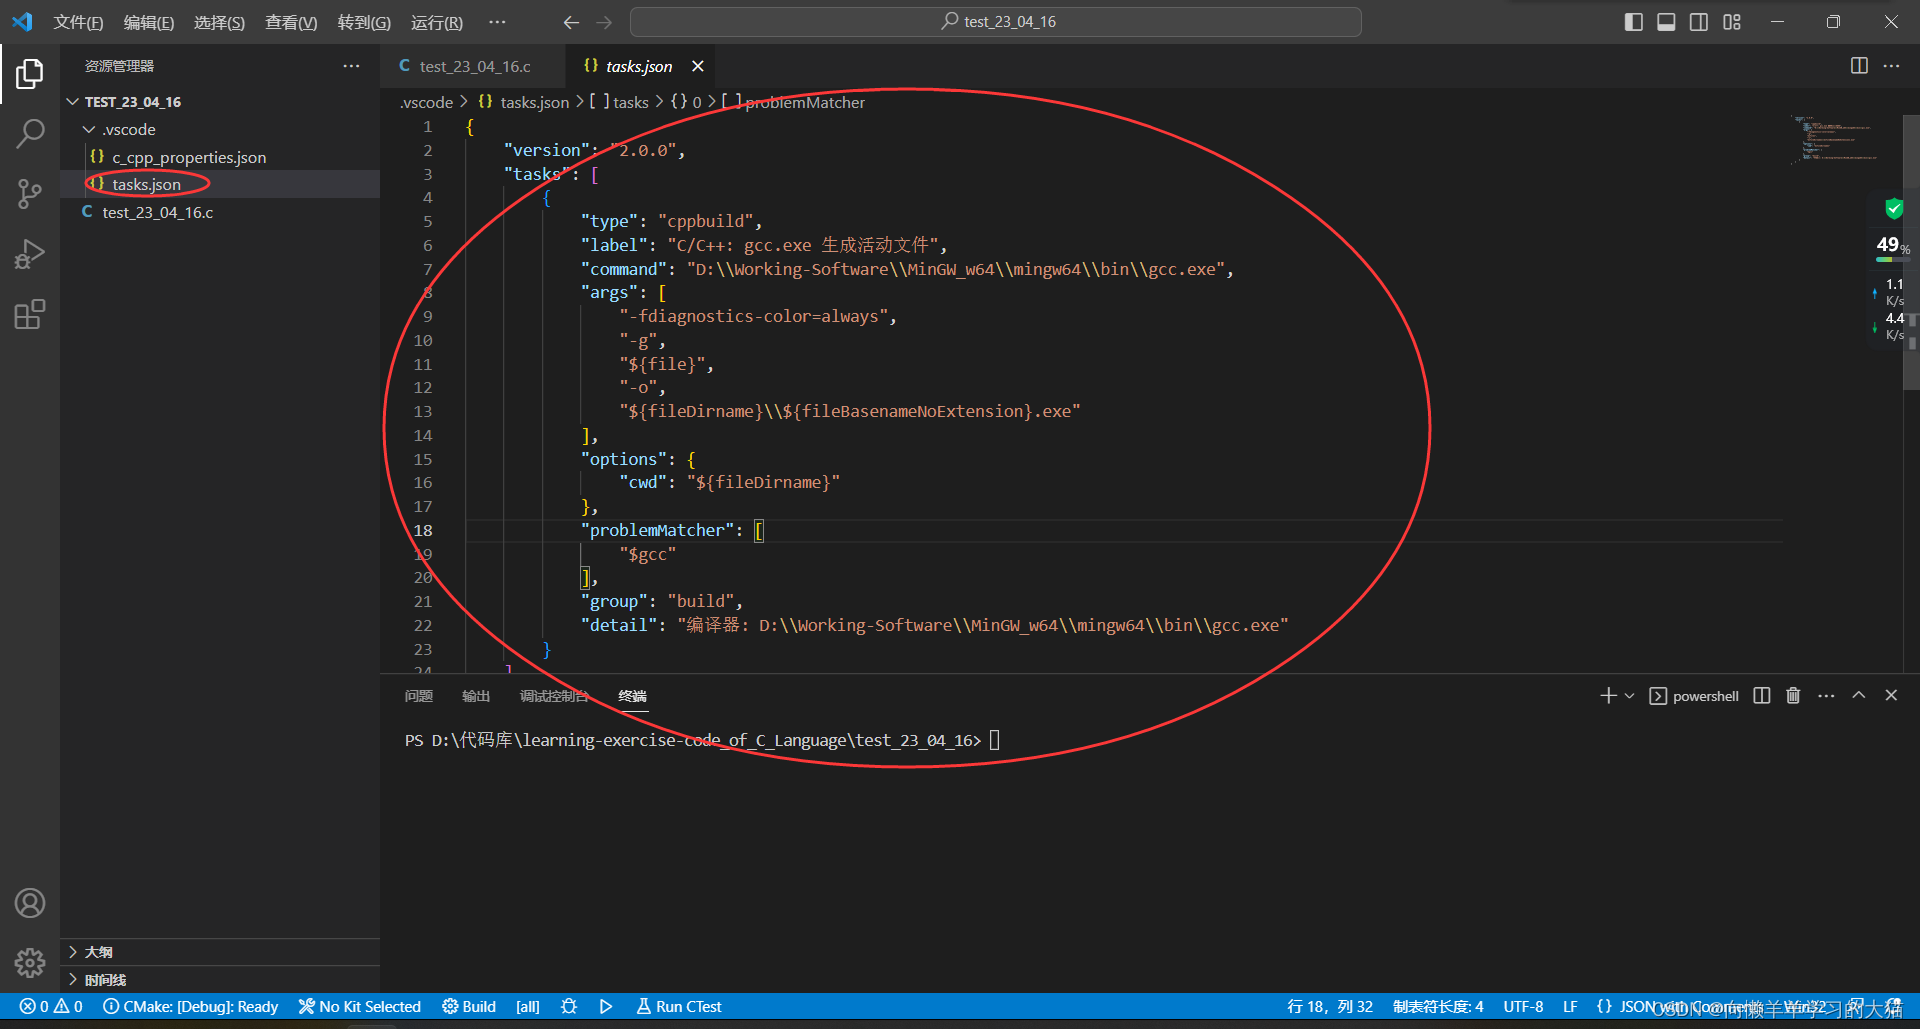Open c_cpp_properties.json in the explorer
This screenshot has width=1920, height=1029.
(220, 157)
